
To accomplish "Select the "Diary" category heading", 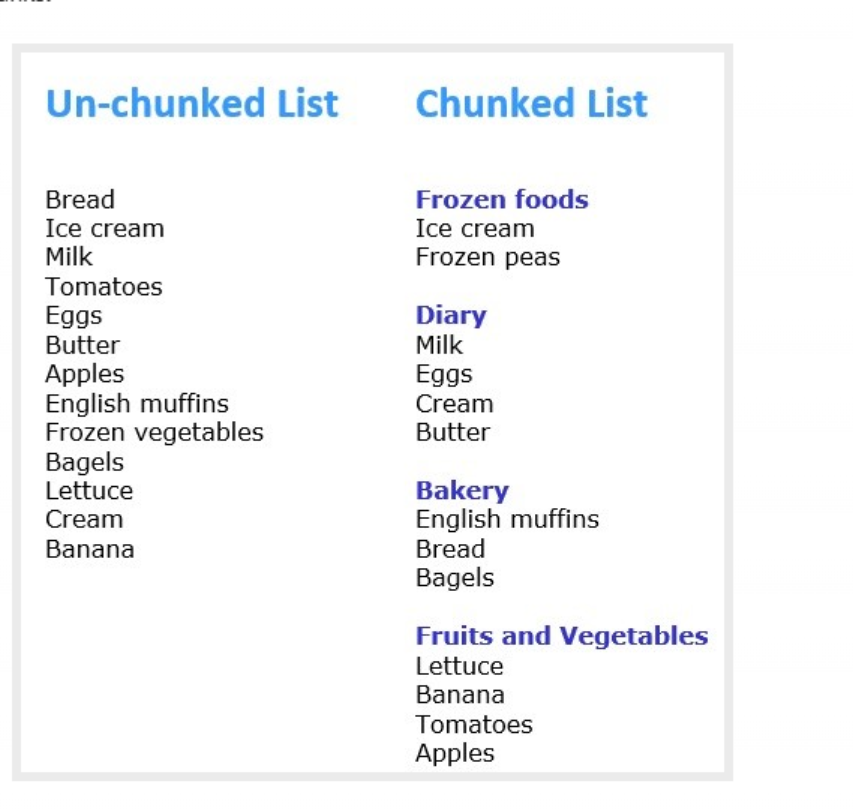I will coord(451,316).
